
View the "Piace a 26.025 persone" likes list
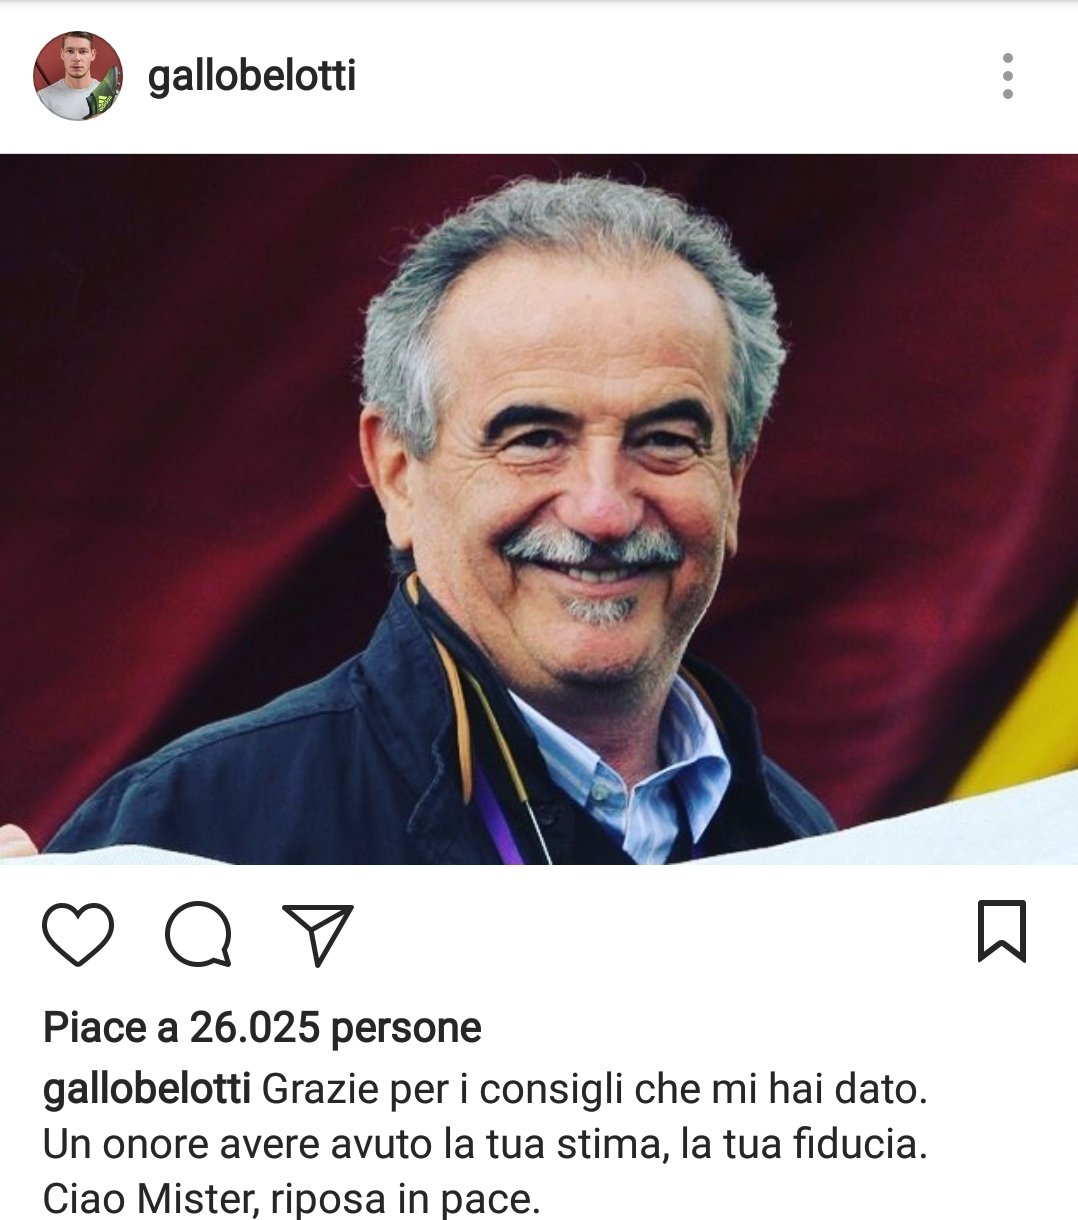[262, 1028]
